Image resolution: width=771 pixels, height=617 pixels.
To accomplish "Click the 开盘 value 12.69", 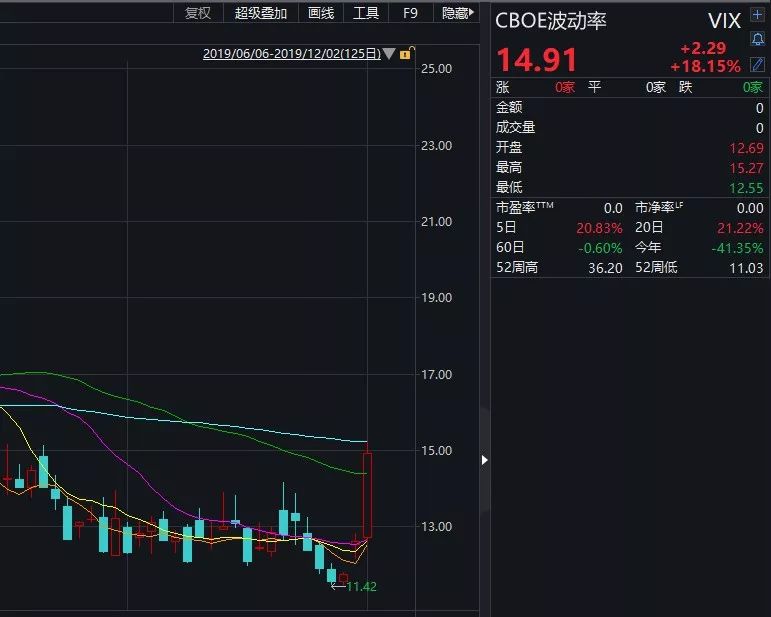I will [746, 148].
